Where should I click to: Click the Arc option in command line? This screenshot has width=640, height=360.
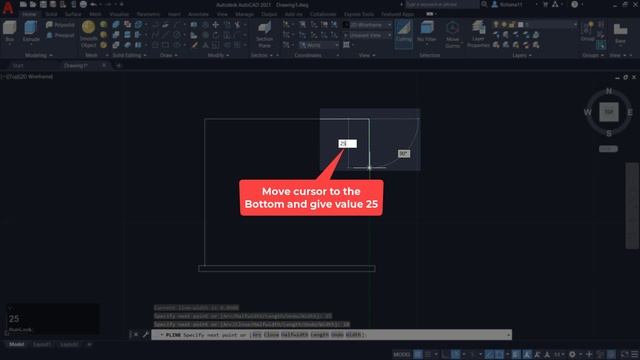tap(257, 335)
